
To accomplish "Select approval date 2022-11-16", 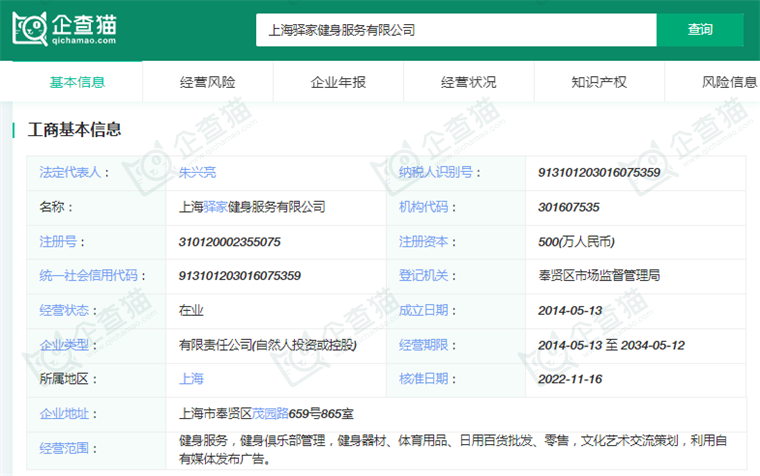I will [x=570, y=379].
